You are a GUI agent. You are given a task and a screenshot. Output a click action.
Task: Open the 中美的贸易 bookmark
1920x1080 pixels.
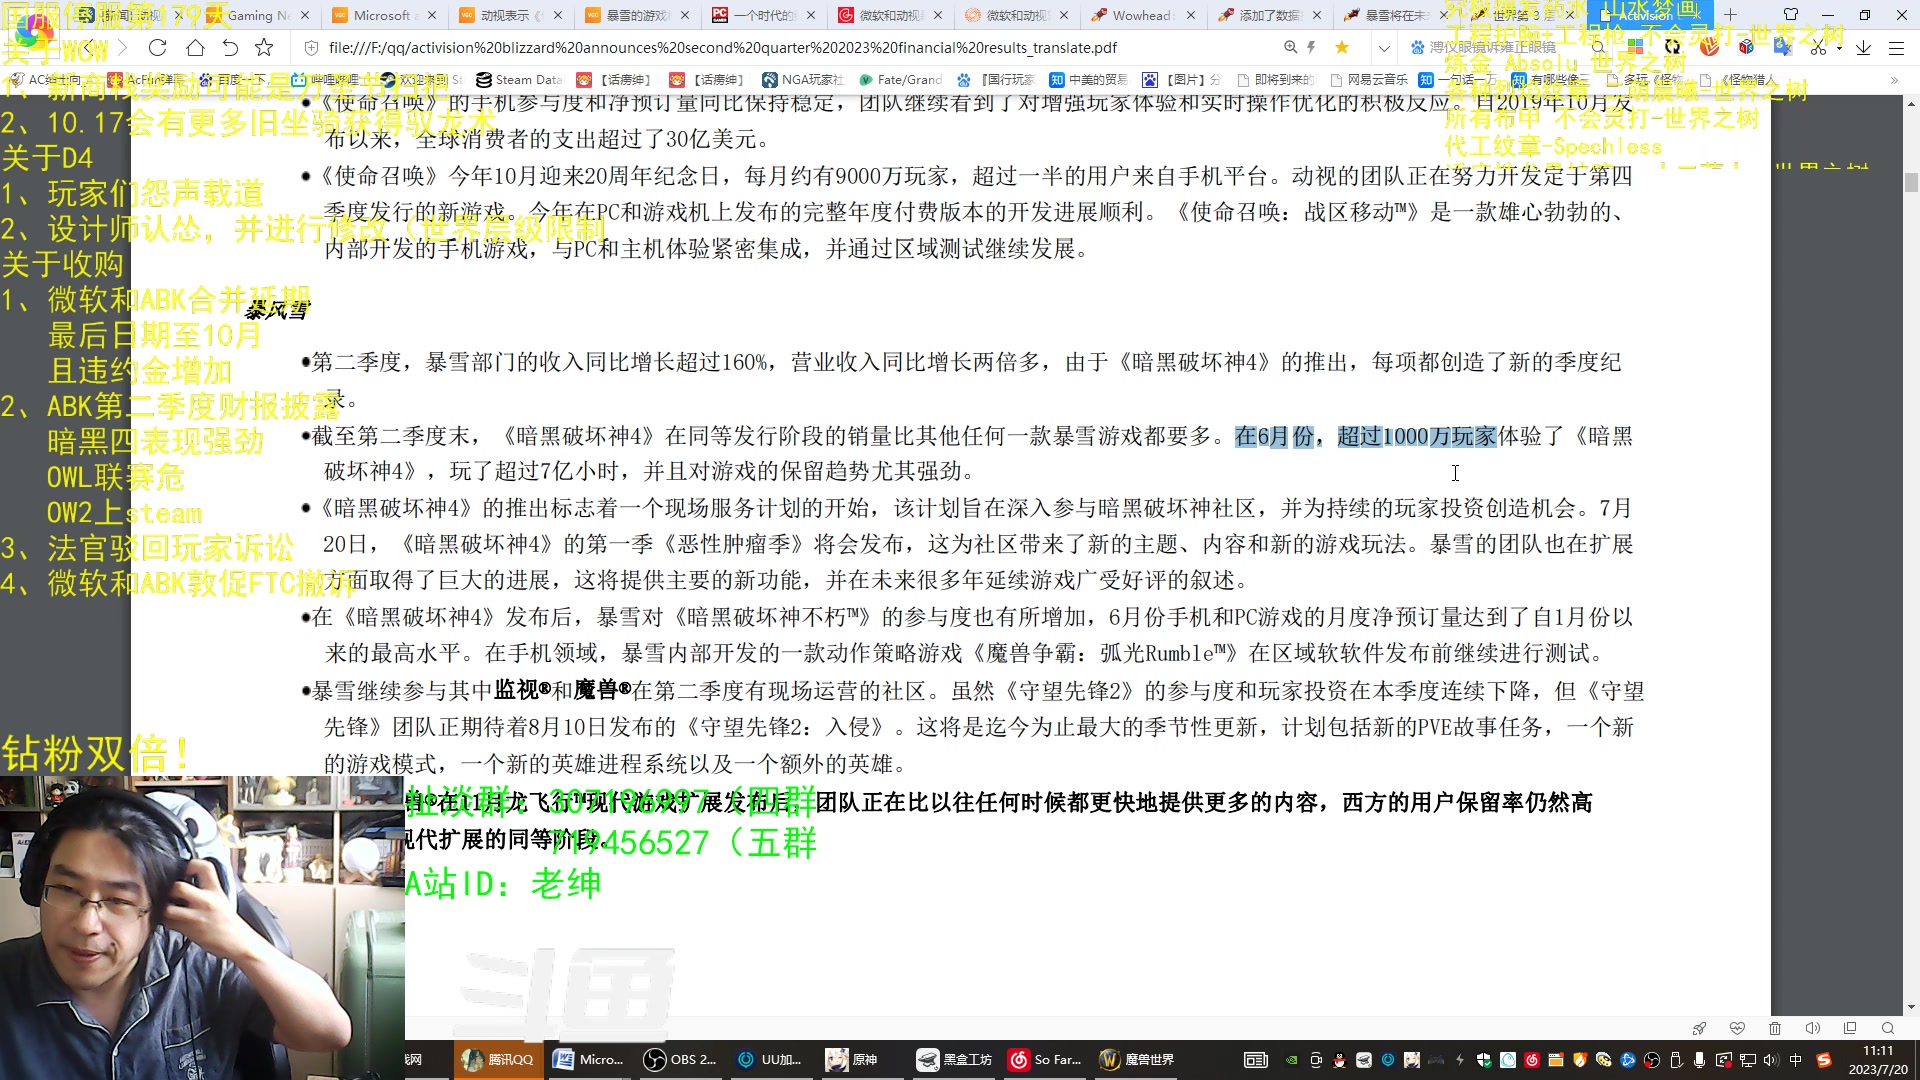coord(1089,80)
